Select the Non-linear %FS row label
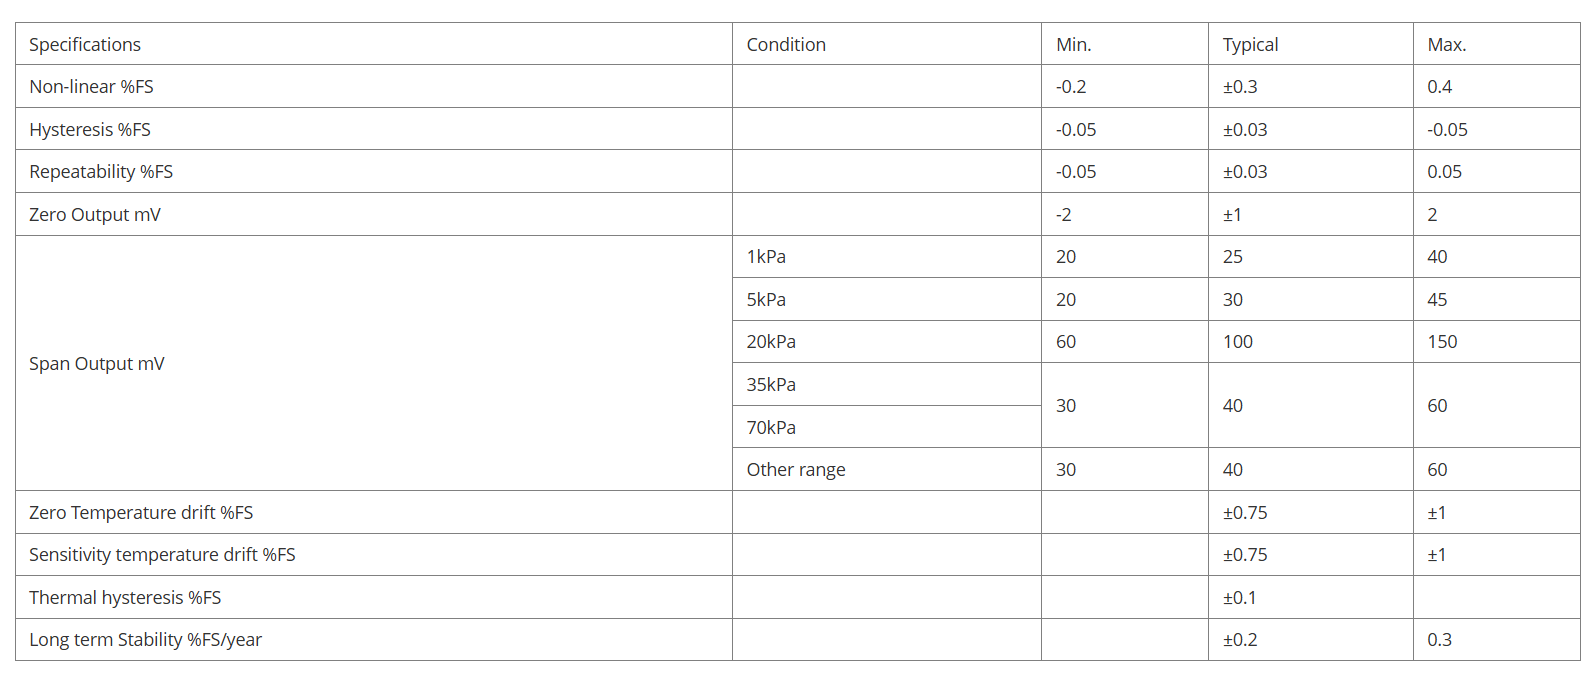The image size is (1591, 673). click(x=91, y=87)
